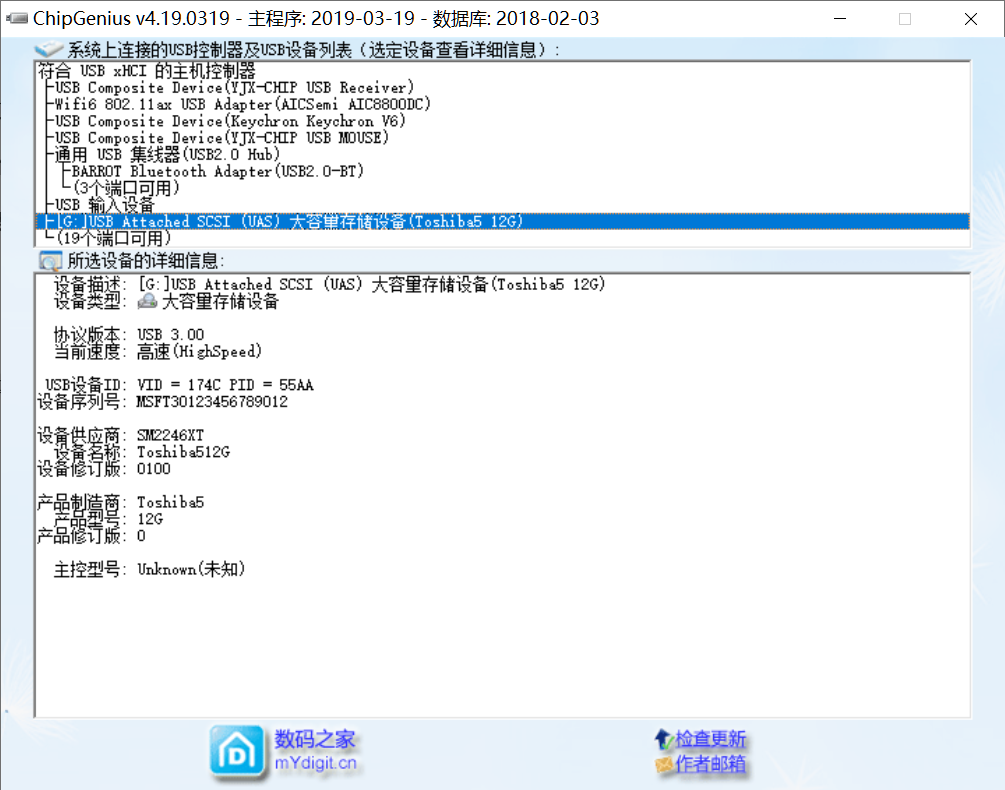Click the mYdigit house logo icon
Screen dimensions: 1005x790
click(237, 752)
